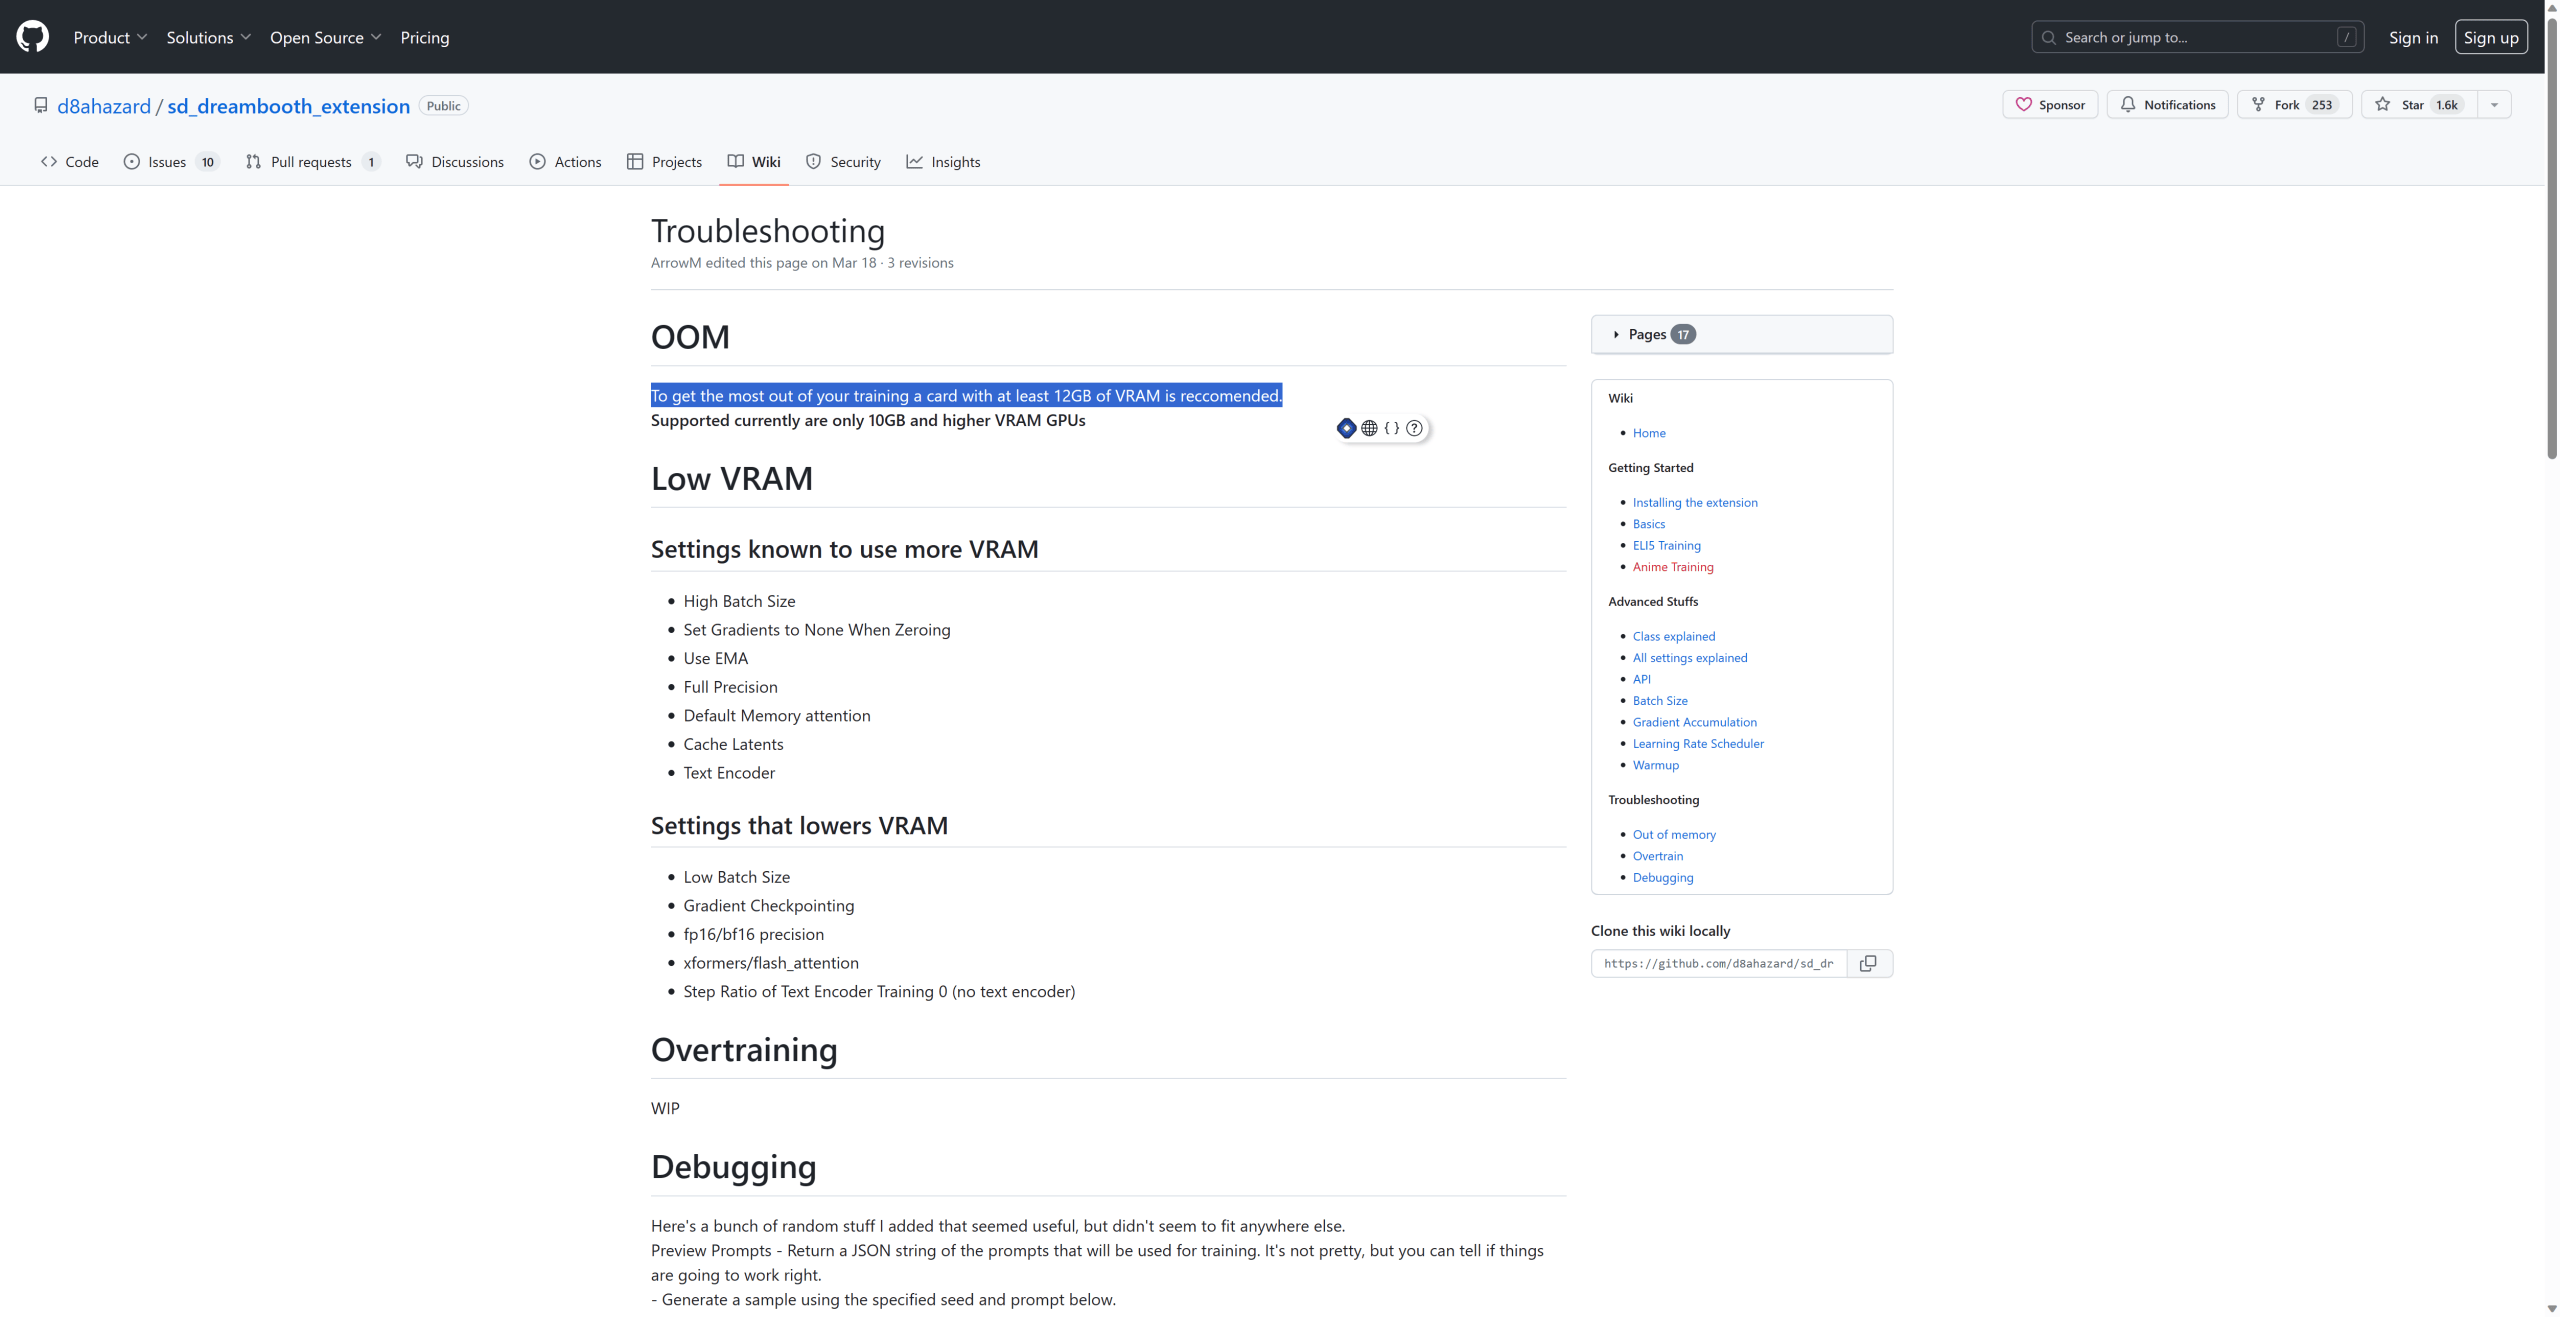Open the Anime Training wiki page
2560x1317 pixels.
pos(1673,566)
